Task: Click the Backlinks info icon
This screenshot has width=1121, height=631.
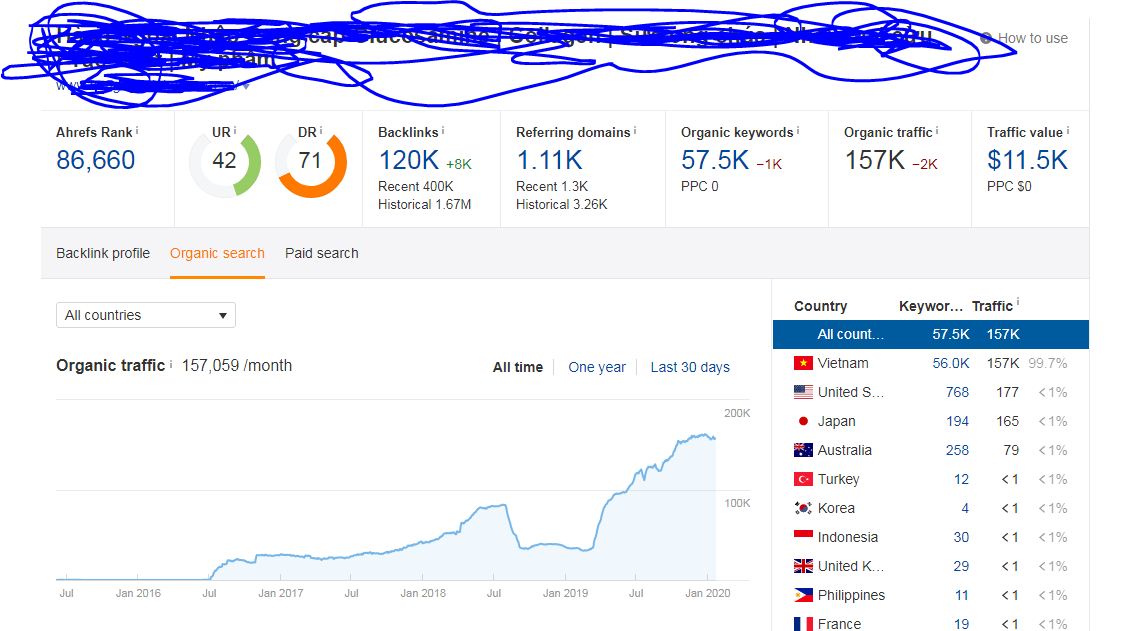Action: [x=443, y=131]
